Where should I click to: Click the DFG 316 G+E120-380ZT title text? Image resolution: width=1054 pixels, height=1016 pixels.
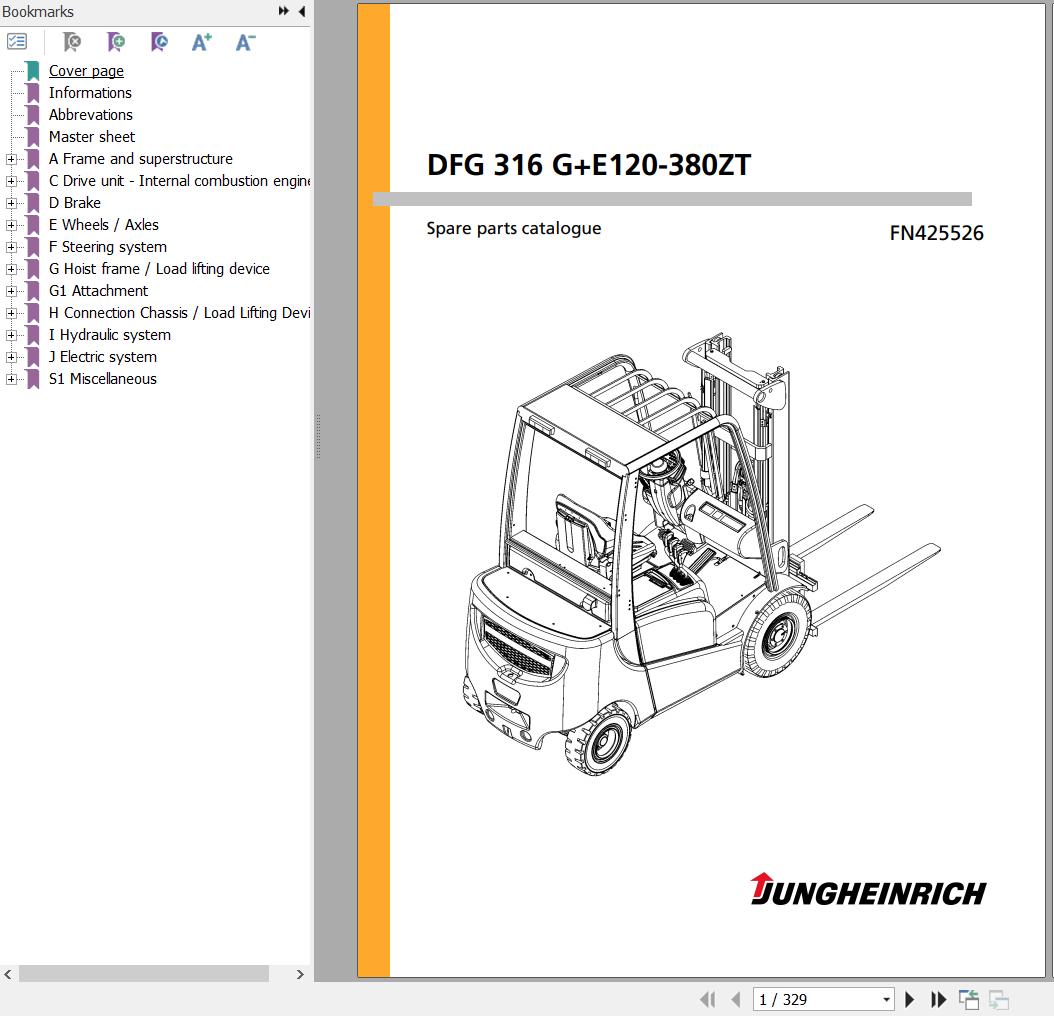pos(589,165)
